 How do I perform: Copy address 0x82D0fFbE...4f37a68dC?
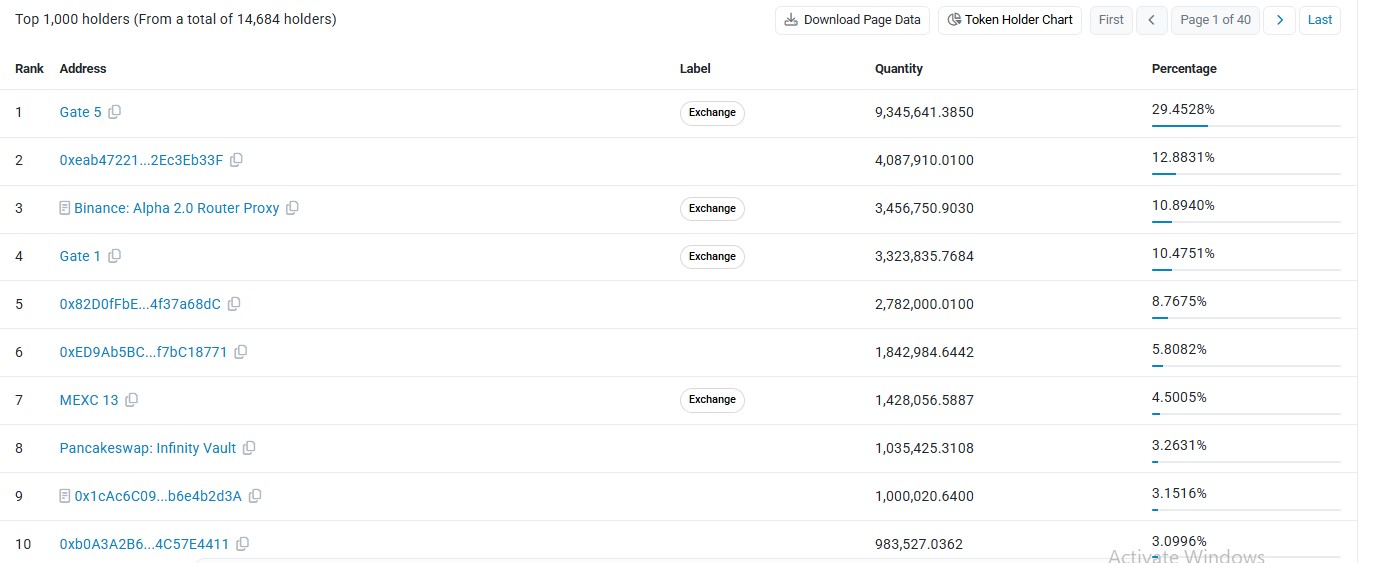pyautogui.click(x=234, y=304)
